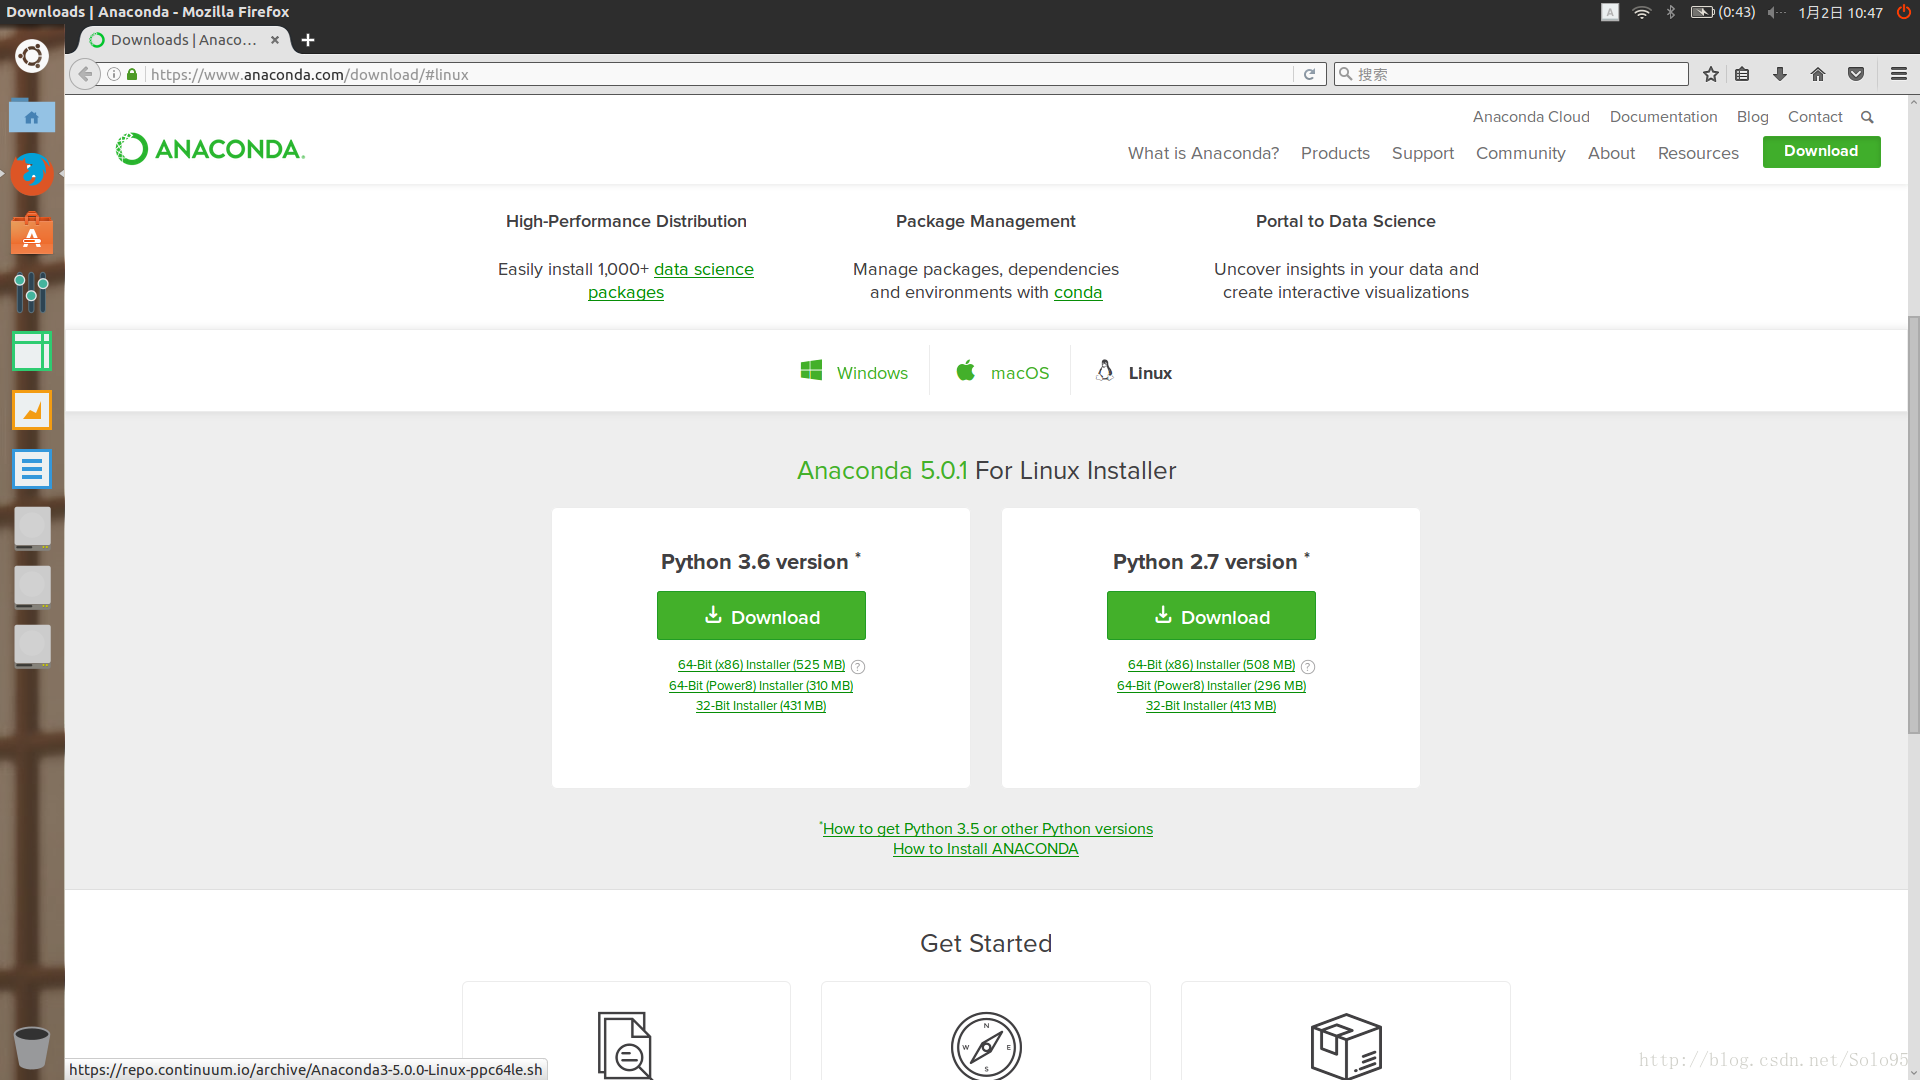
Task: Open LibreOffice Impress from dock
Action: coord(32,410)
